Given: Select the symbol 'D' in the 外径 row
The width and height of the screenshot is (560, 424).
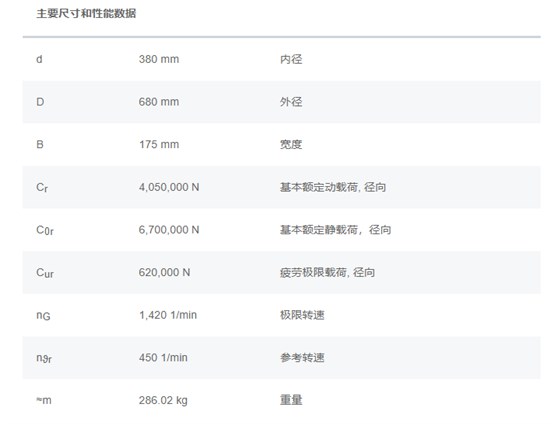Looking at the screenshot, I should click(40, 102).
